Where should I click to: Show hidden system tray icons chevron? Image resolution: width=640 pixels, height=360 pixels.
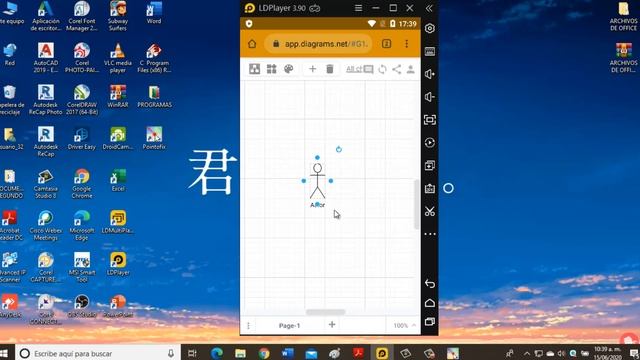click(527, 353)
